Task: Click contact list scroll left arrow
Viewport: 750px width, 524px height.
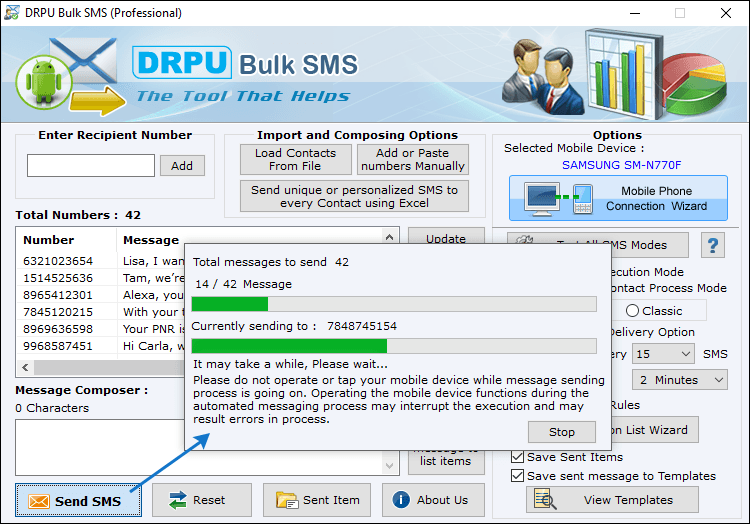Action: 25,367
